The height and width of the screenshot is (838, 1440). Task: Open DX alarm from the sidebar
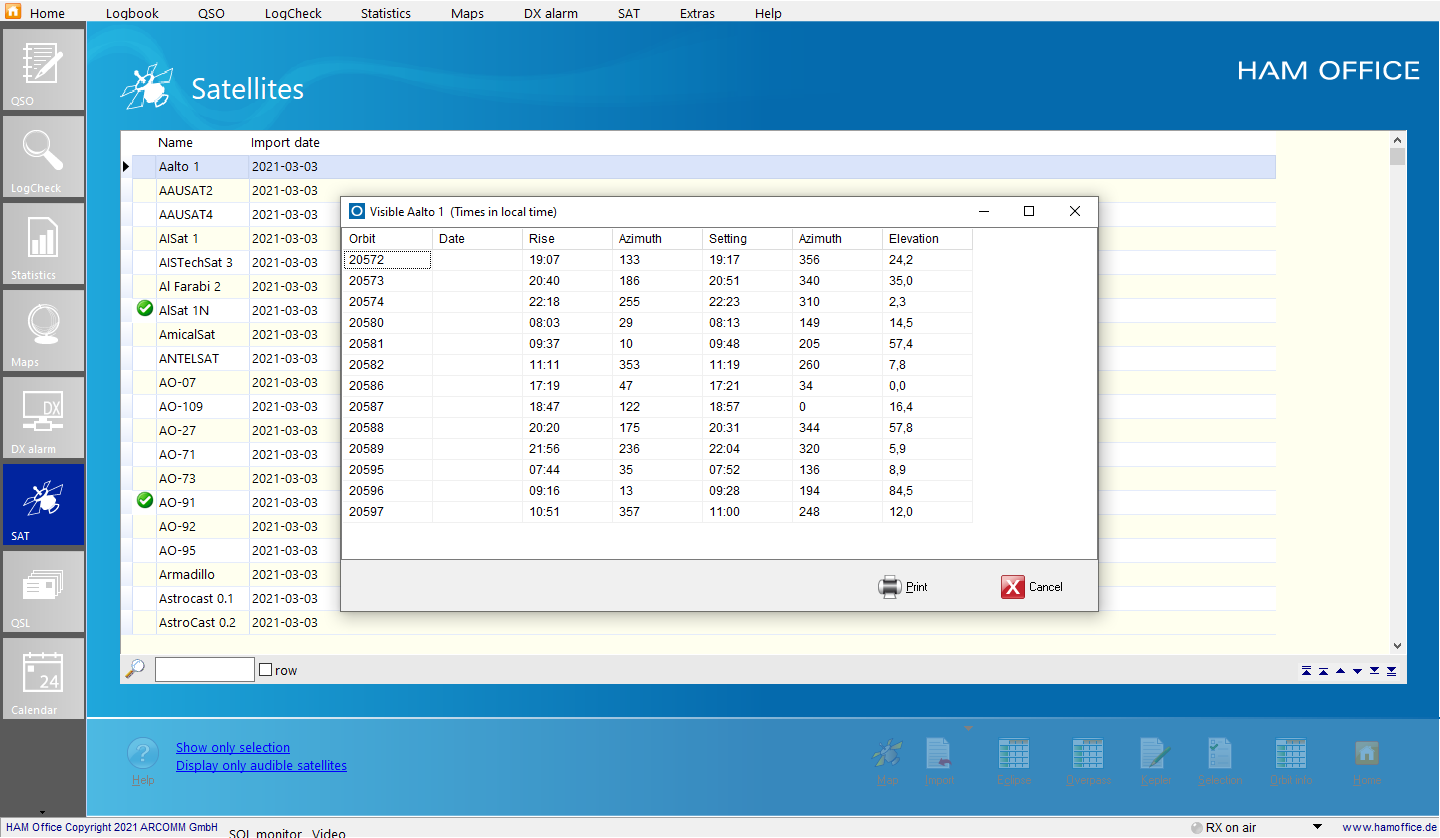[43, 417]
